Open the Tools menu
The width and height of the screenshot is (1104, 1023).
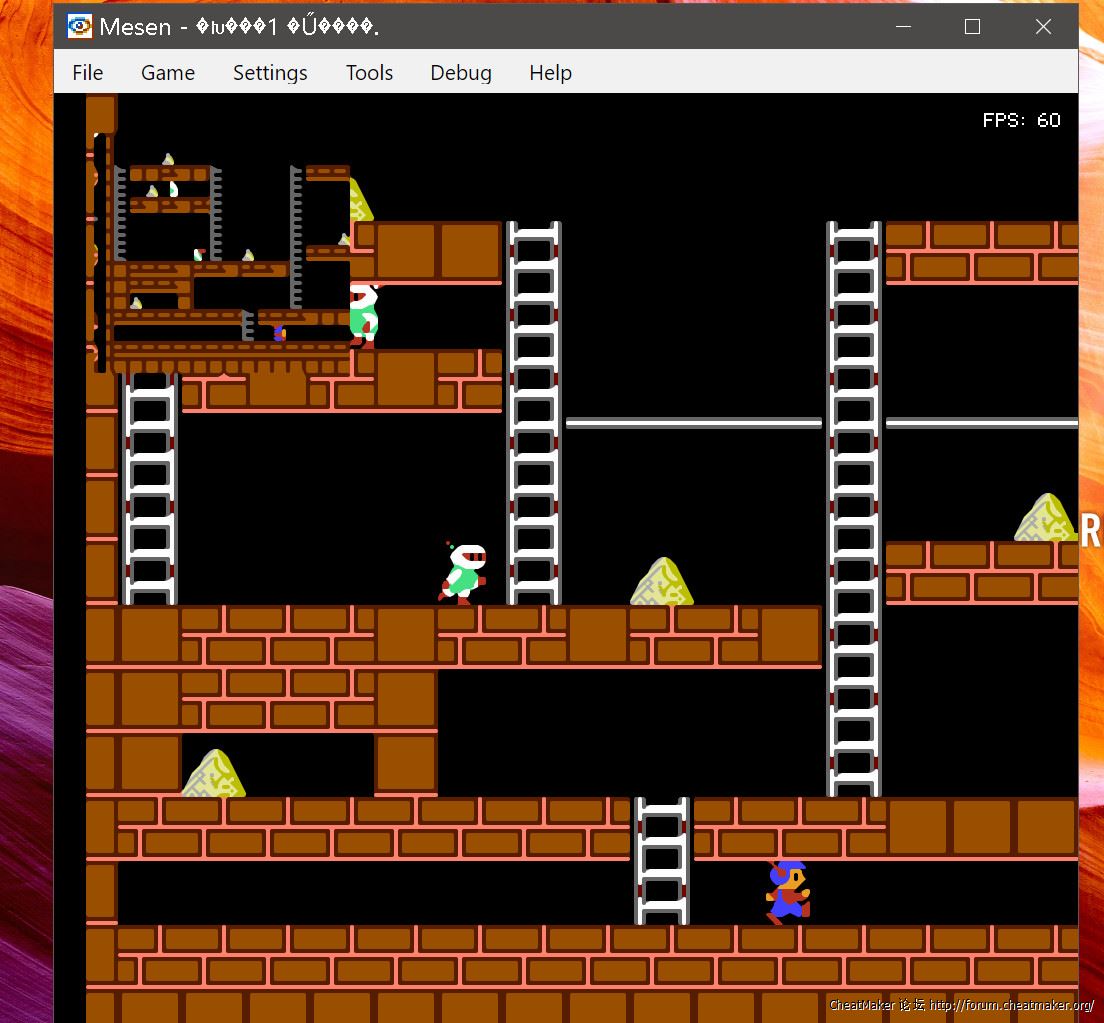pos(369,73)
